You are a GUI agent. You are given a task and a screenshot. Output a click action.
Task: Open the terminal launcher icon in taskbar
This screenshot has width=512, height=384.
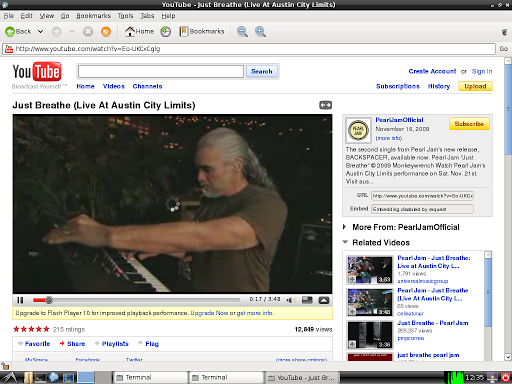40,377
